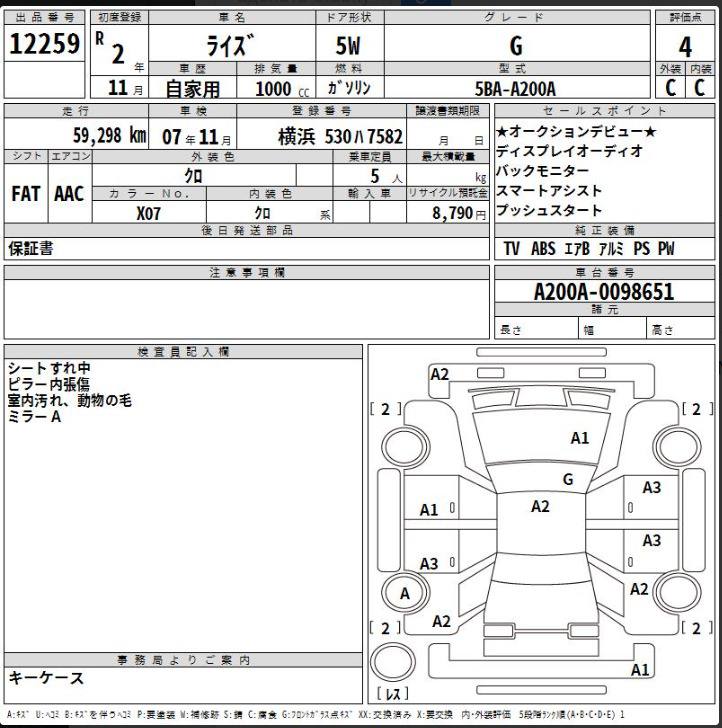Select the inspection date 07年11月

196,137
